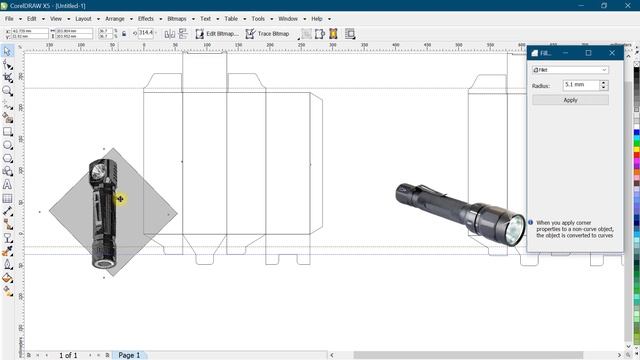Select the Connector tool
Viewport: 640px width, 360px height.
[7, 224]
